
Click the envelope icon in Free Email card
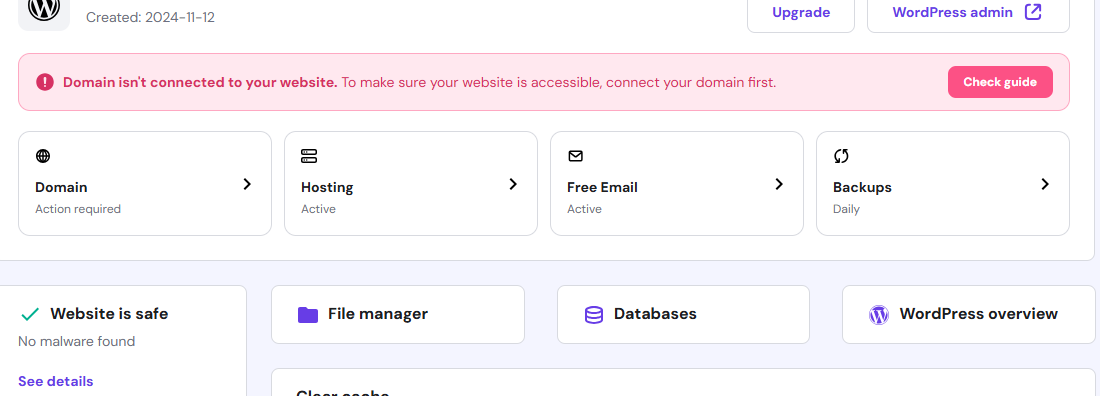point(575,156)
